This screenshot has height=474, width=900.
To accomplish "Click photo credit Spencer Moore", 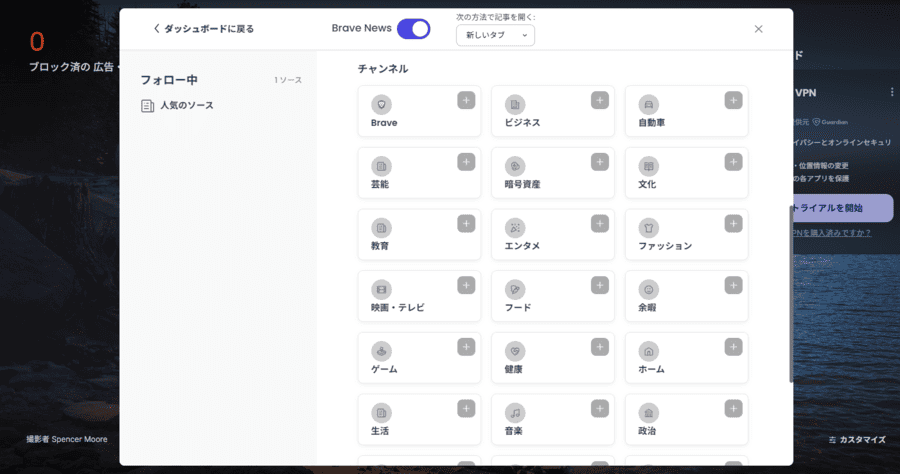I will coord(67,439).
